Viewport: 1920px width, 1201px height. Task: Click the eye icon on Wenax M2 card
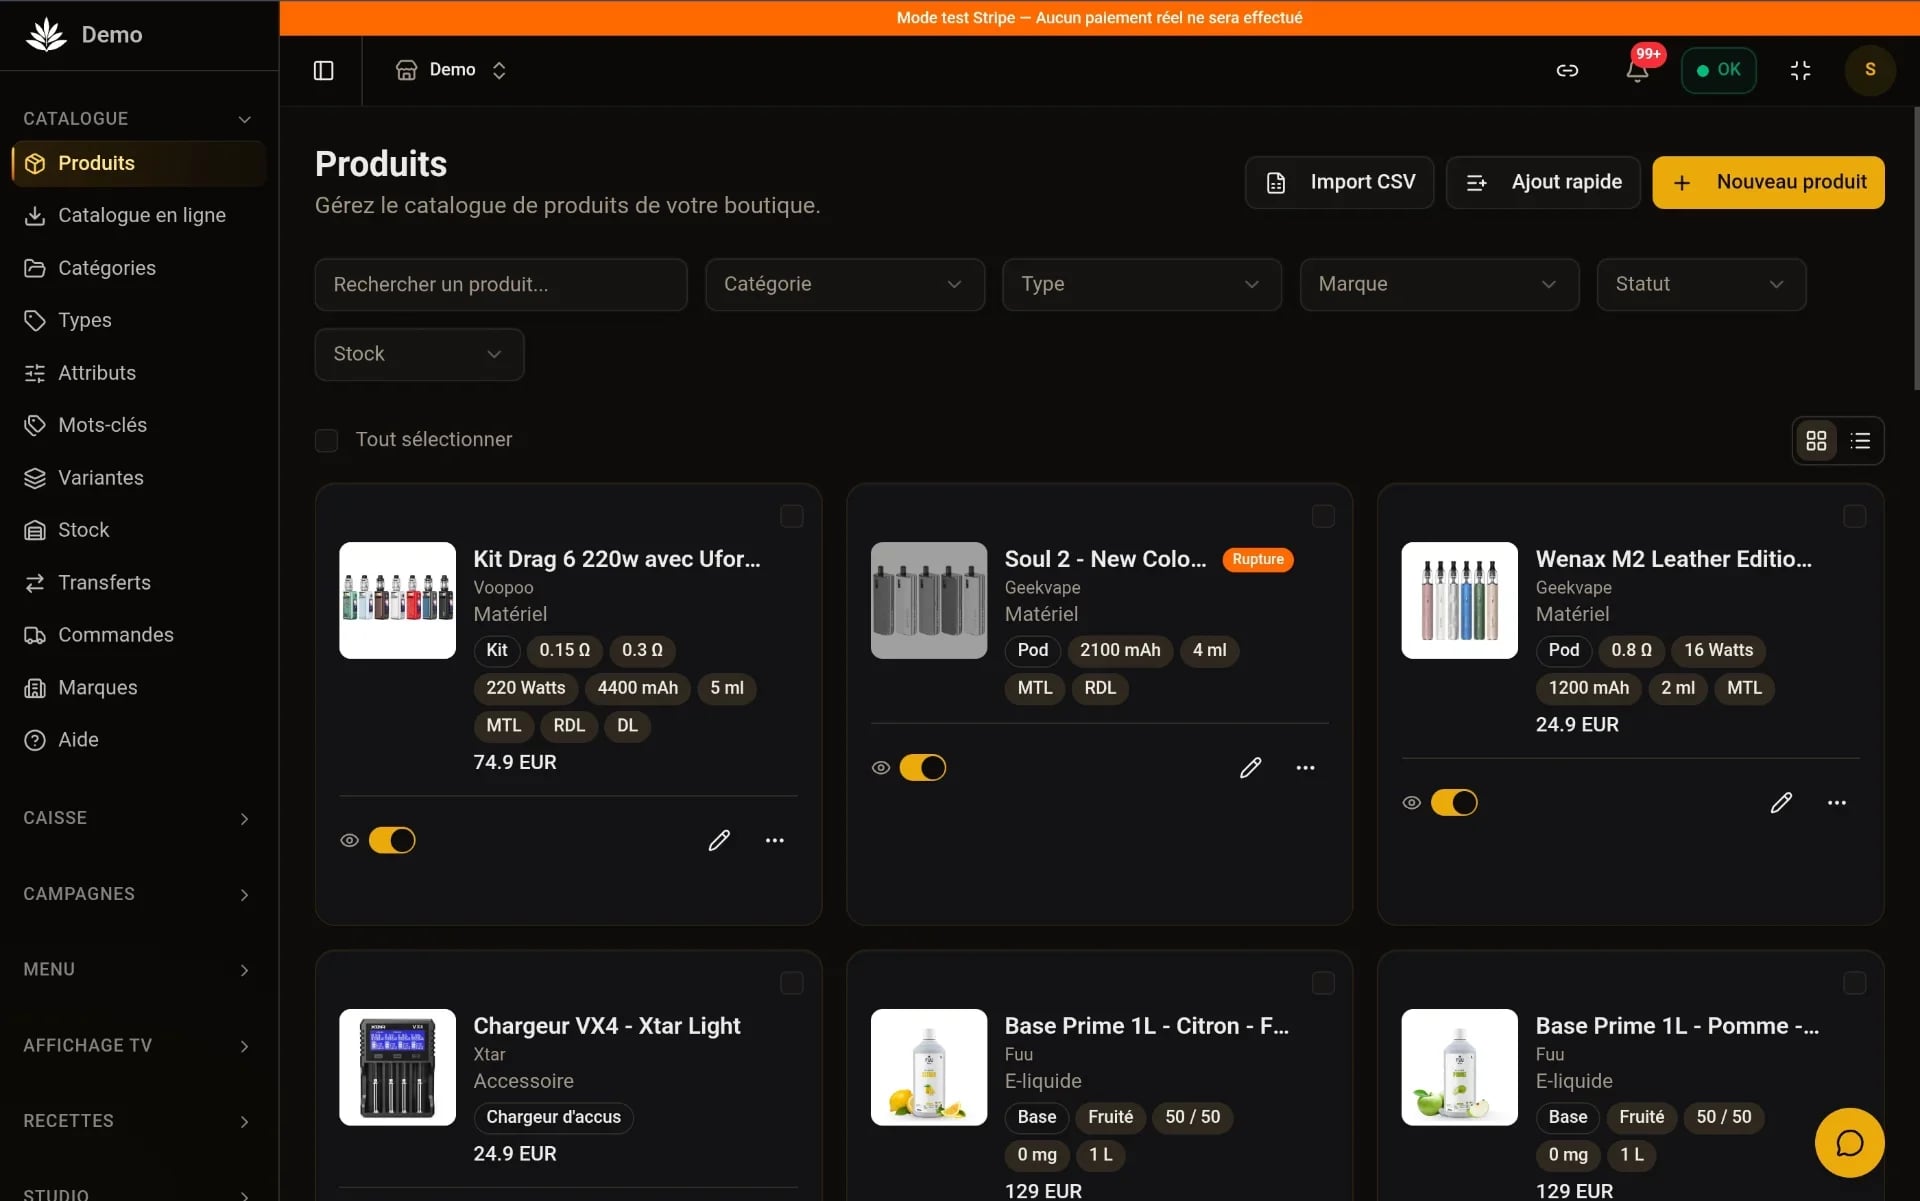(x=1411, y=802)
